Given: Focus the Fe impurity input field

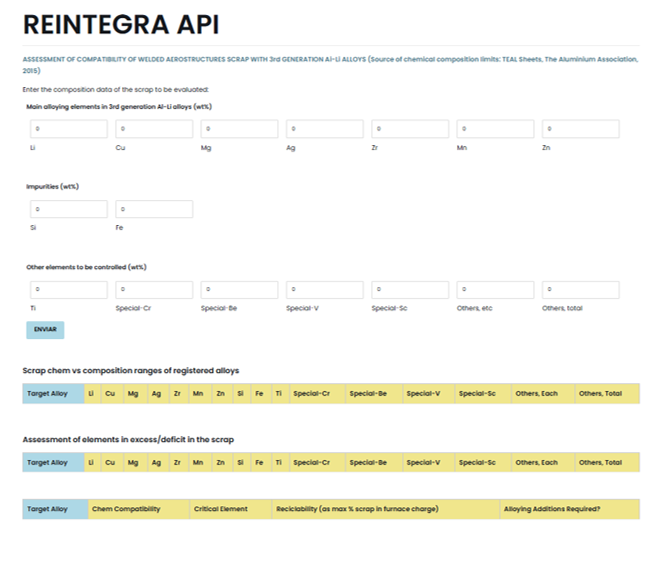Looking at the screenshot, I should click(x=154, y=209).
